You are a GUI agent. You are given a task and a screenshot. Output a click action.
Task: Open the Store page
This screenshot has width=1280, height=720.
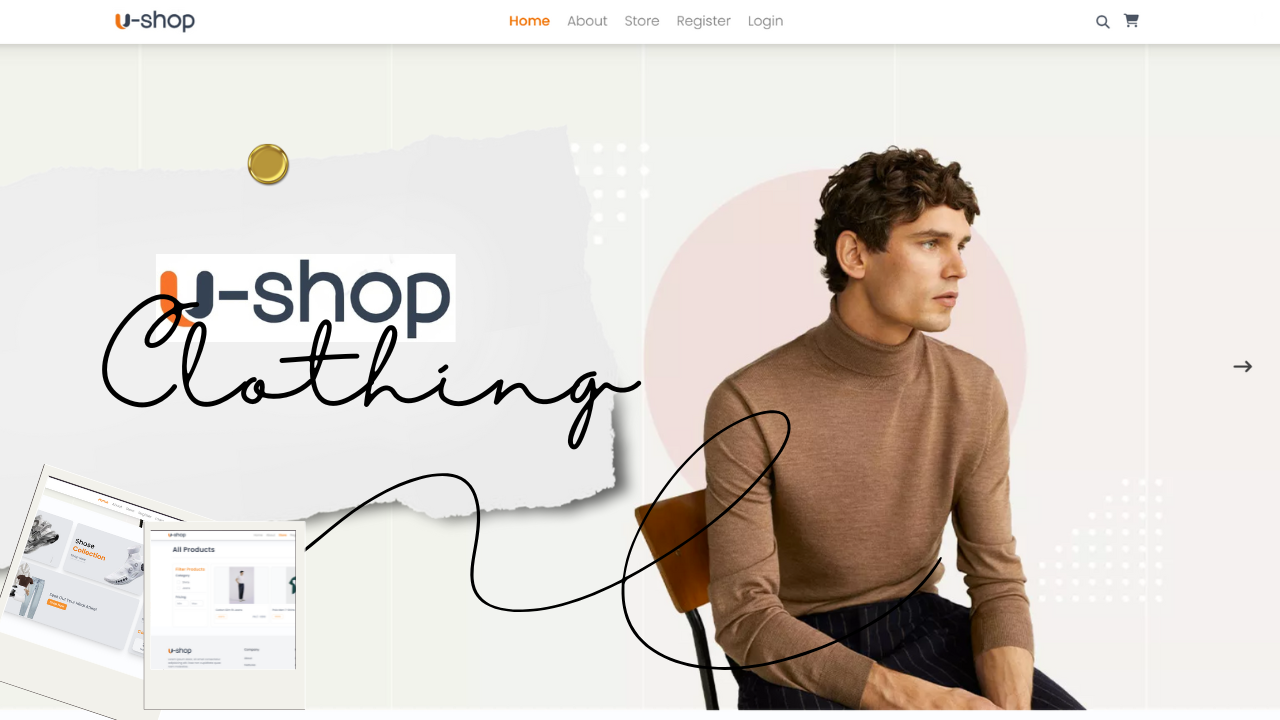(x=642, y=21)
